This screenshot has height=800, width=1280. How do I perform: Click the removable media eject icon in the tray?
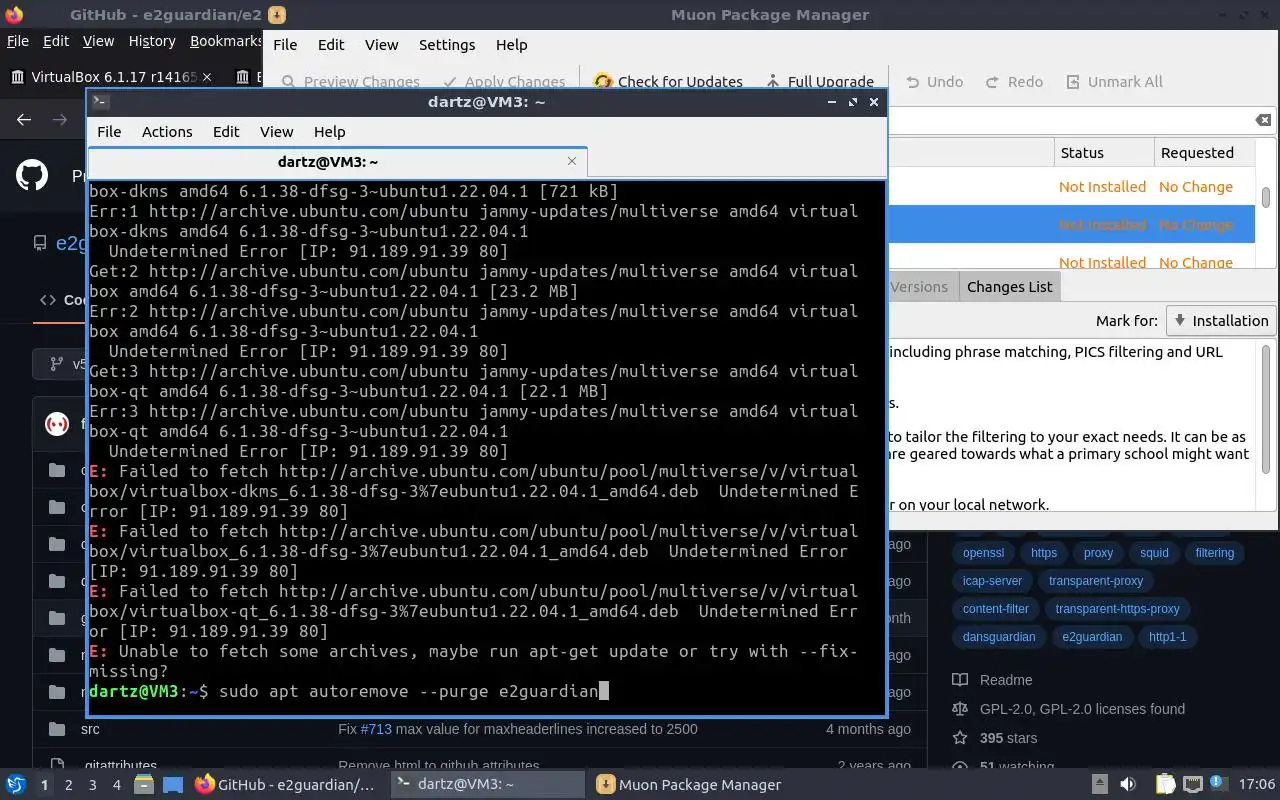coord(1099,784)
